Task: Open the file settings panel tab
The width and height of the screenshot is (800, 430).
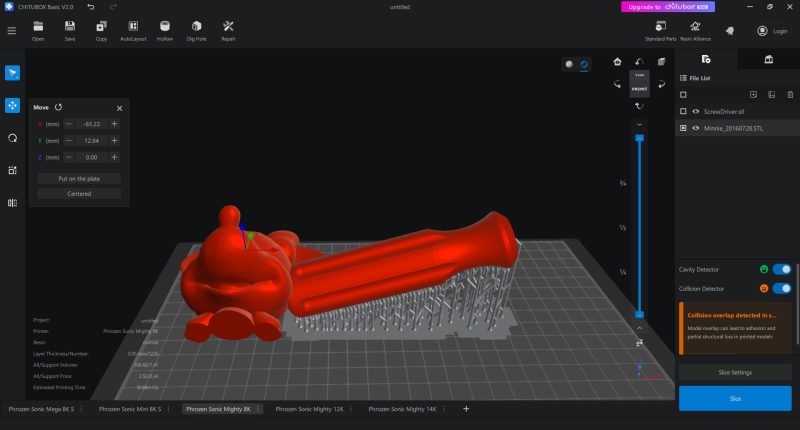Action: coord(706,59)
